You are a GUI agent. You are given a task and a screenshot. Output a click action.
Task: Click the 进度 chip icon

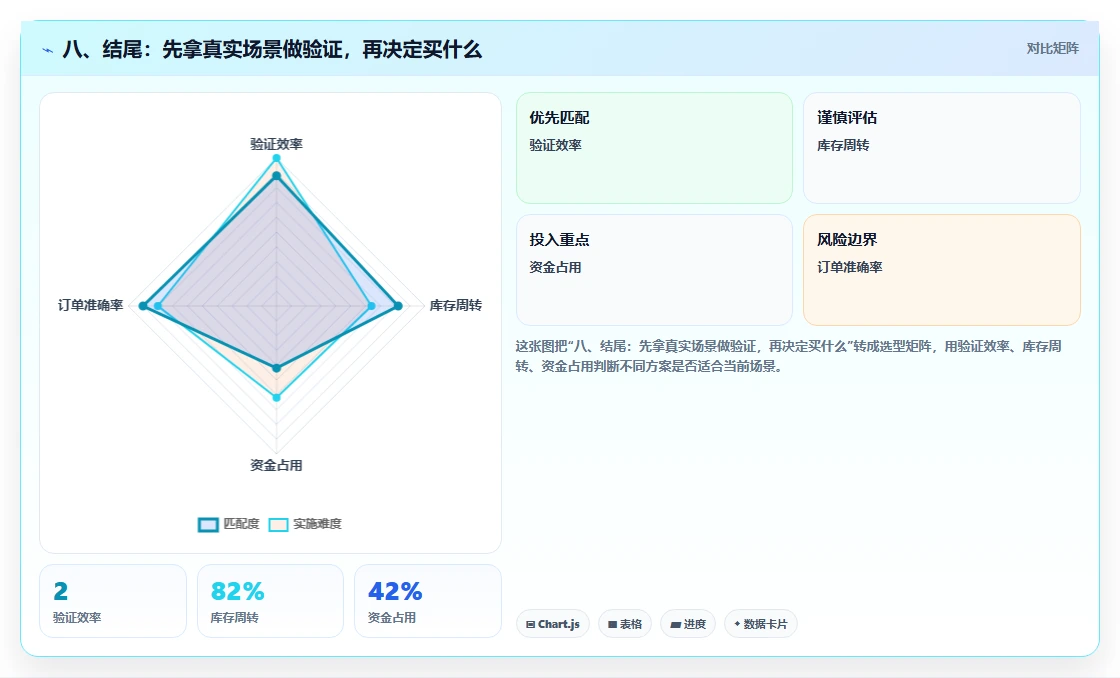(x=675, y=624)
